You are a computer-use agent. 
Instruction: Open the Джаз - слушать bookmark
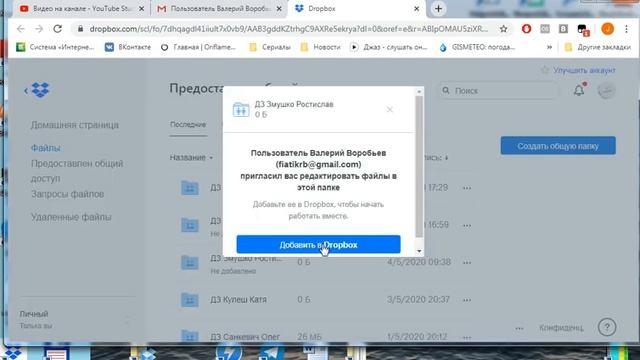click(389, 47)
